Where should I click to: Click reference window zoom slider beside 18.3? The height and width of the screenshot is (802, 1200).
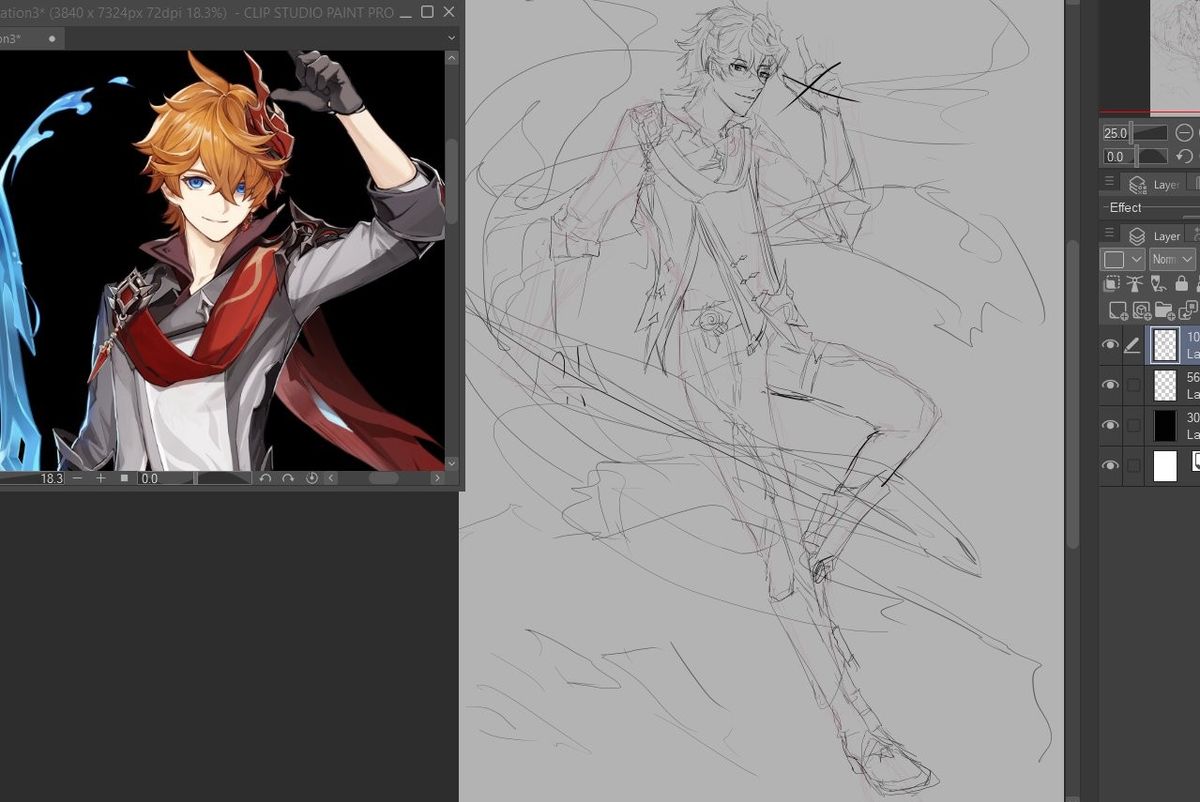coord(33,479)
